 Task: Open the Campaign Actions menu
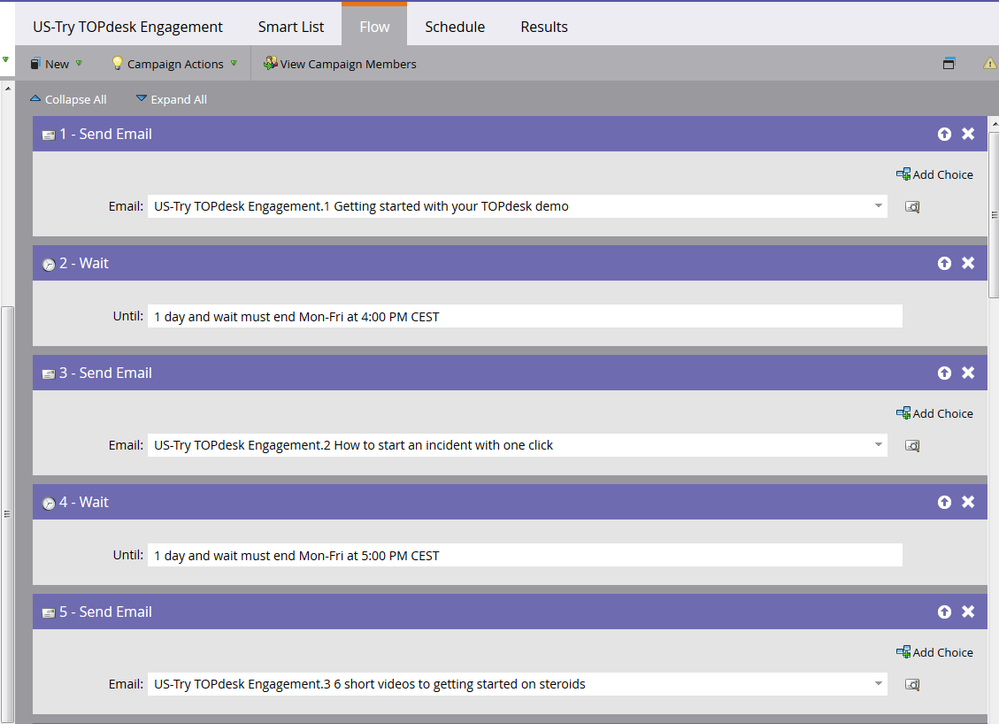pos(175,64)
